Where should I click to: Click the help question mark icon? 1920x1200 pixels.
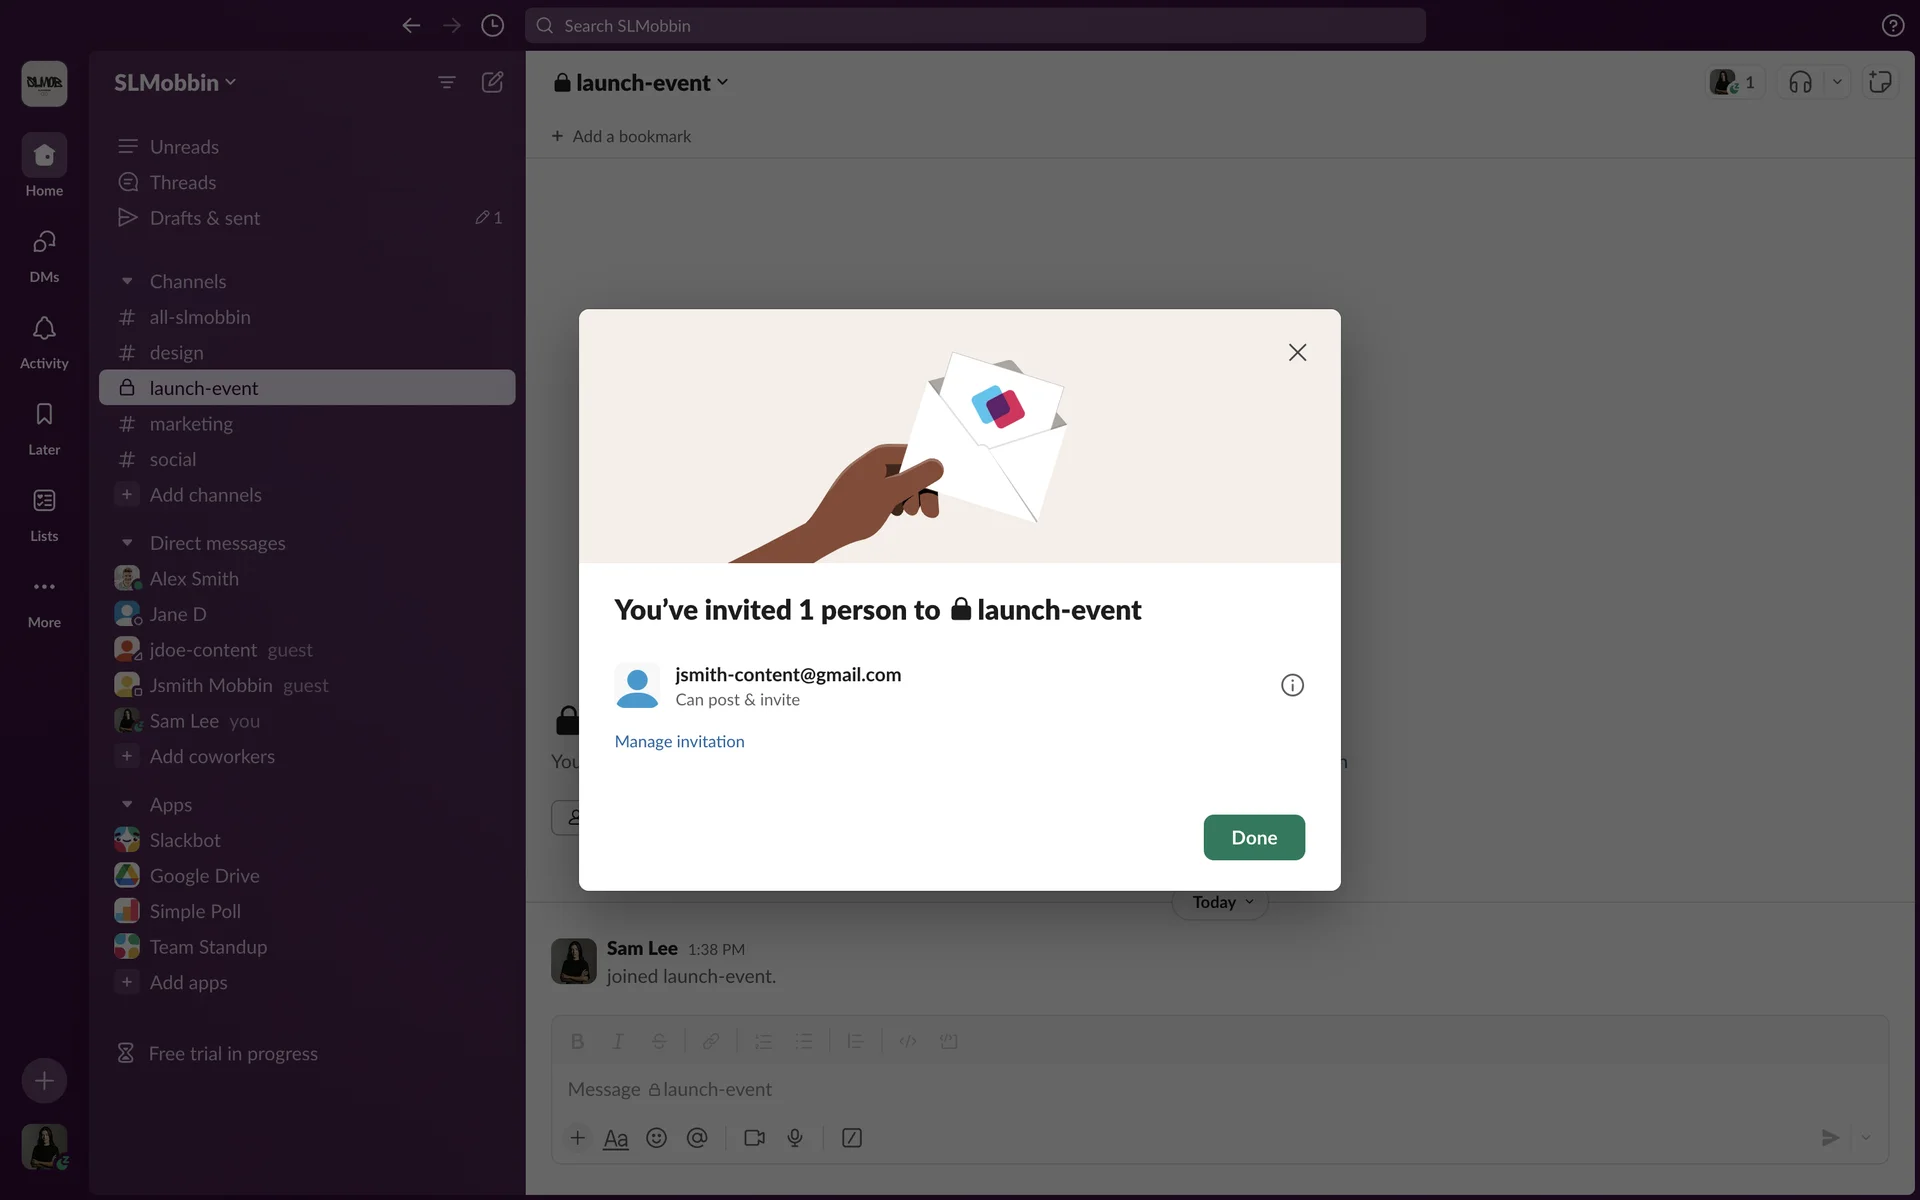(x=1892, y=26)
